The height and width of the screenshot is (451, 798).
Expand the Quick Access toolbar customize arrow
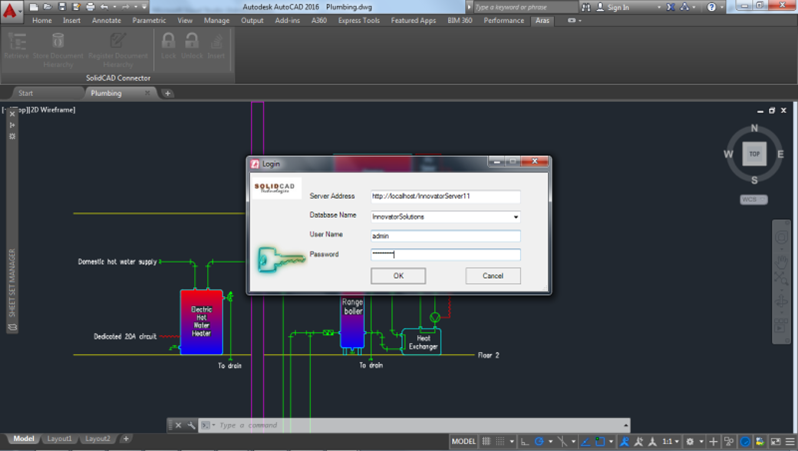[x=145, y=7]
